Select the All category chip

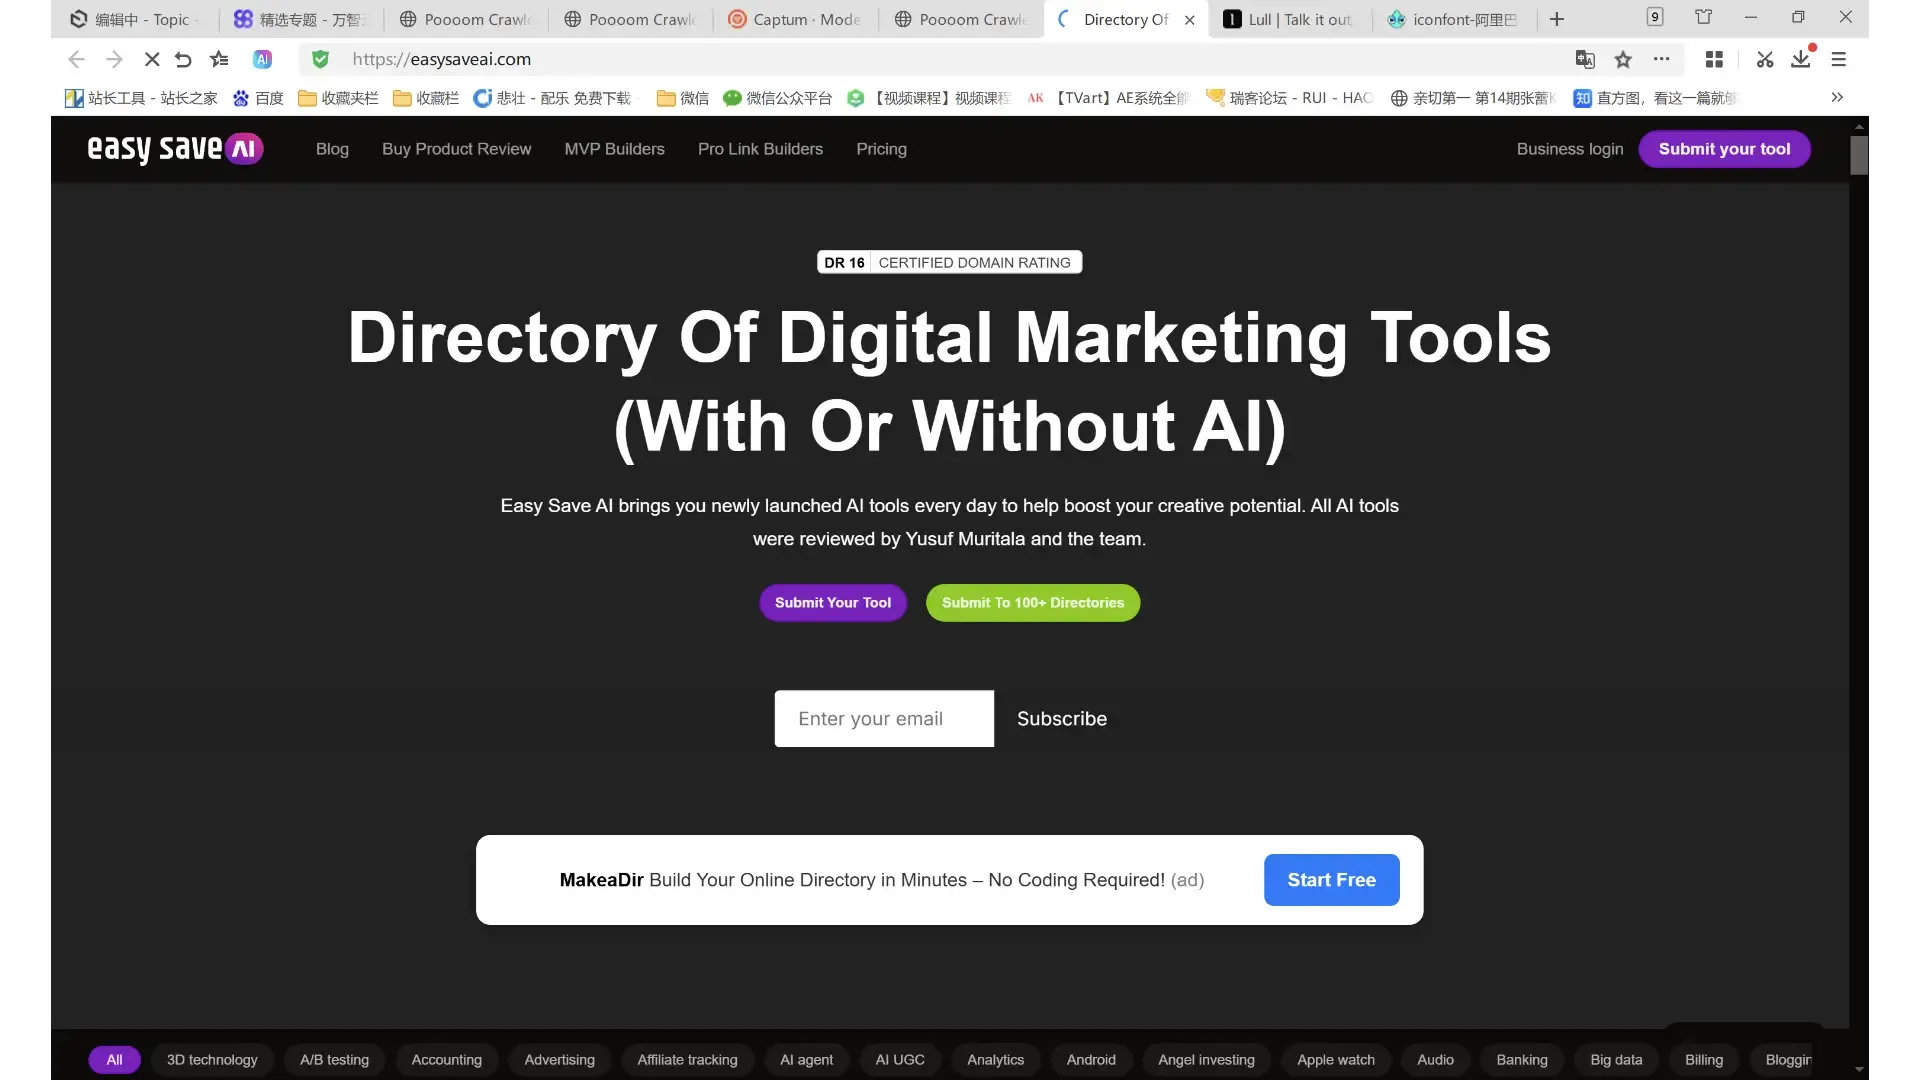tap(115, 1060)
